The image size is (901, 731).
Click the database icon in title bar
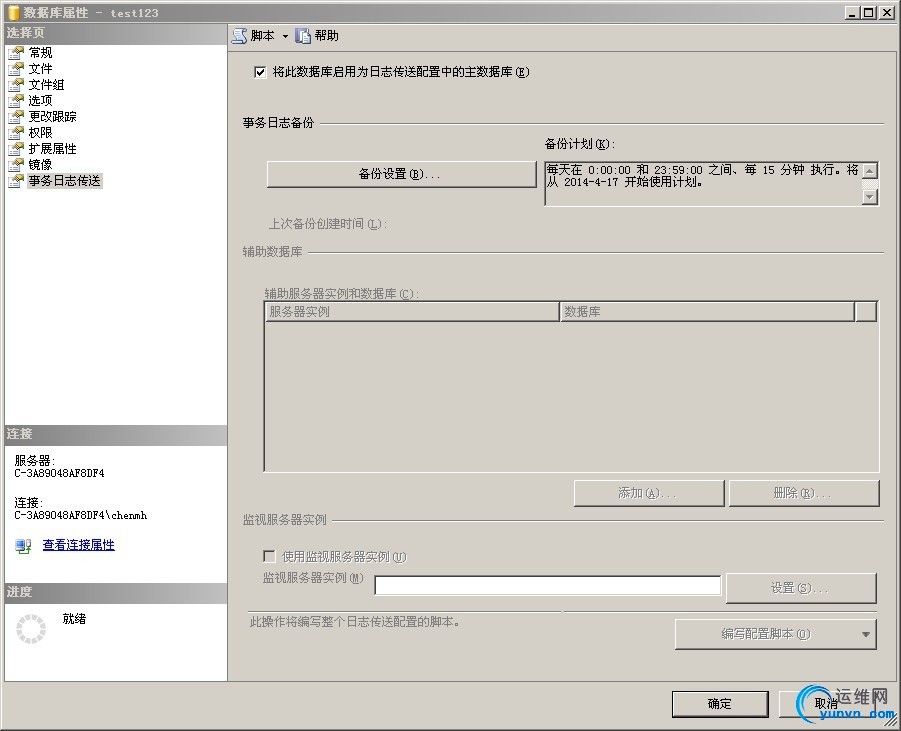point(13,13)
